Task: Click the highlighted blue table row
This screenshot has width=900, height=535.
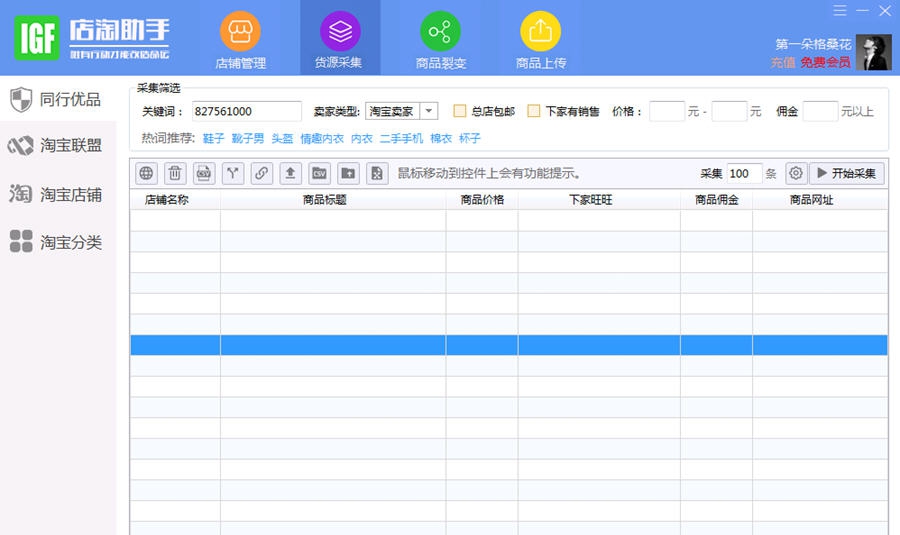Action: [509, 345]
